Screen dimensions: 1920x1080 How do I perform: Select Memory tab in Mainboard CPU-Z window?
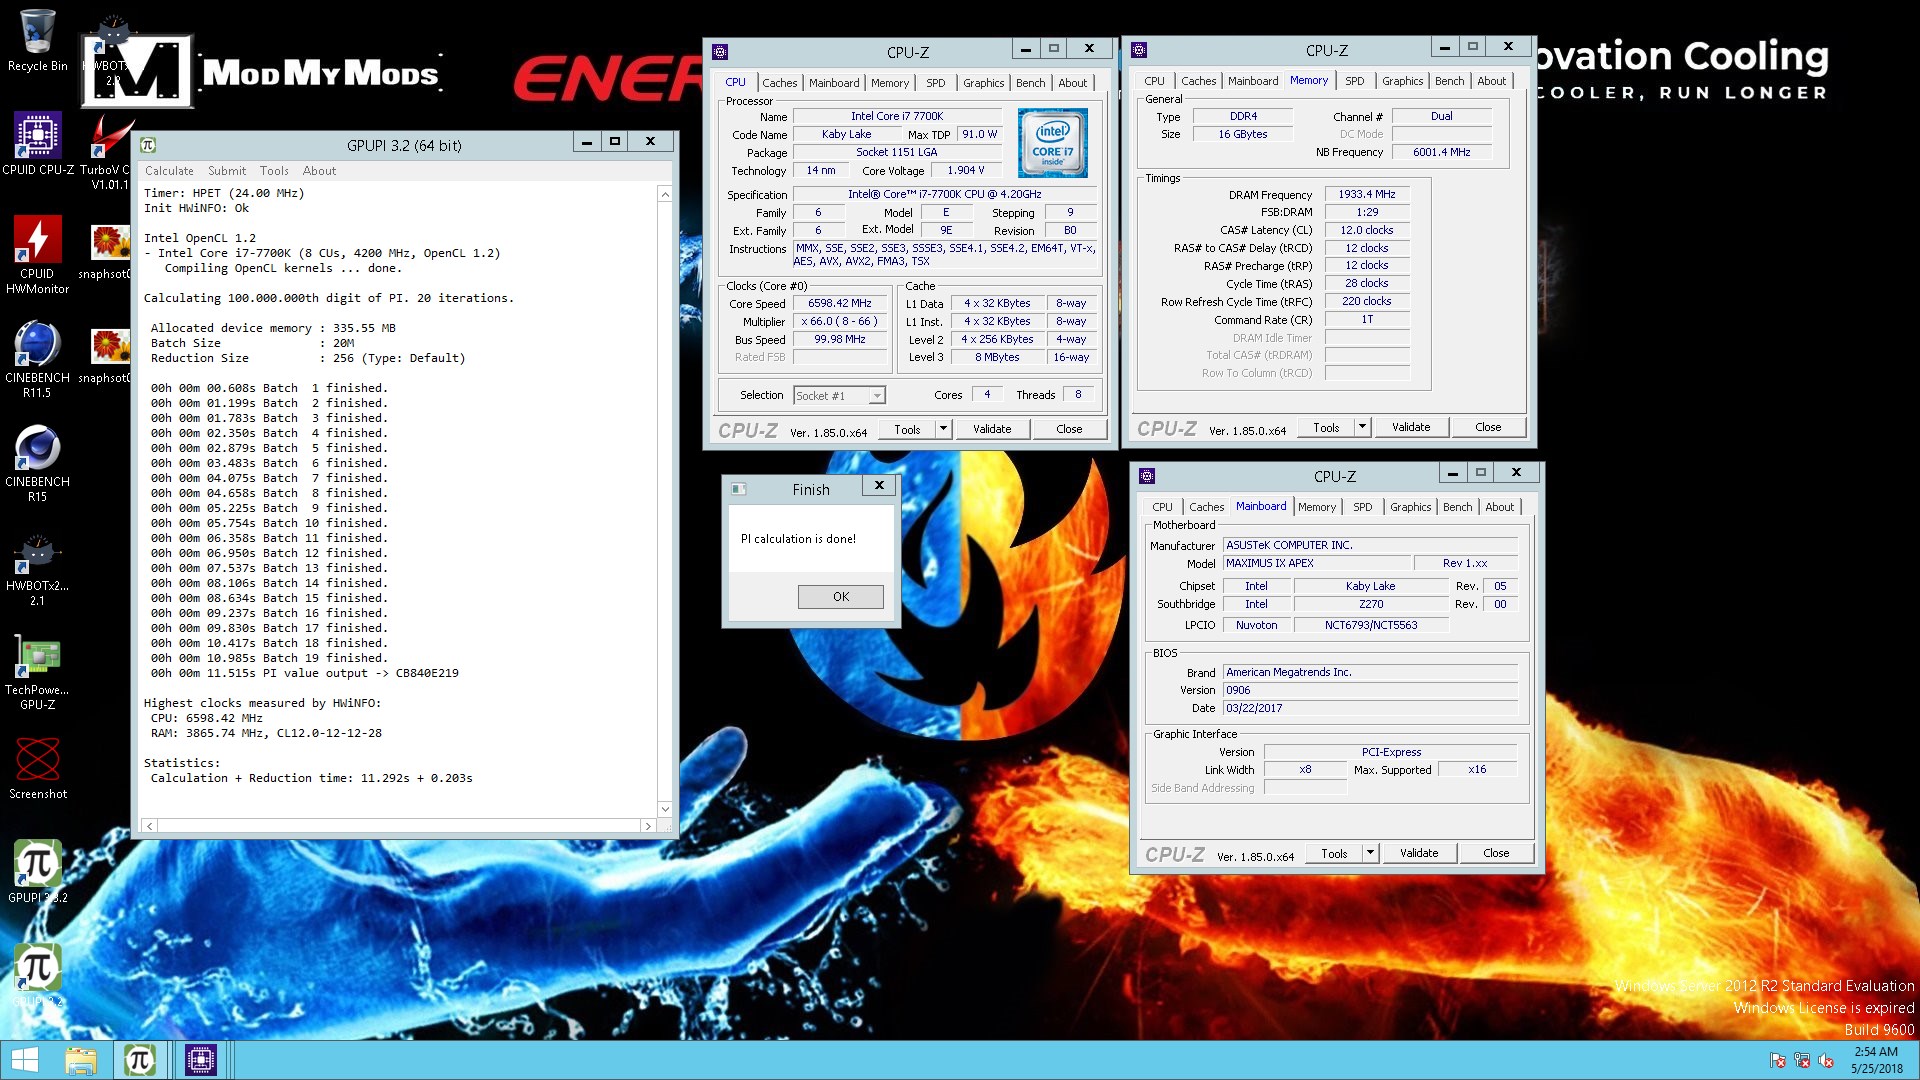click(1316, 507)
